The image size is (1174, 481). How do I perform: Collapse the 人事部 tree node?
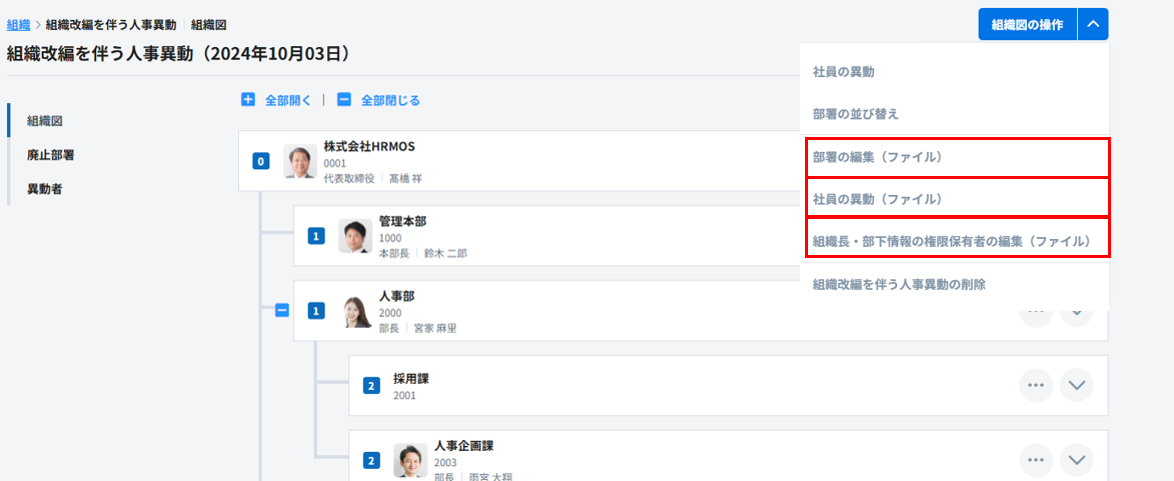pos(282,311)
